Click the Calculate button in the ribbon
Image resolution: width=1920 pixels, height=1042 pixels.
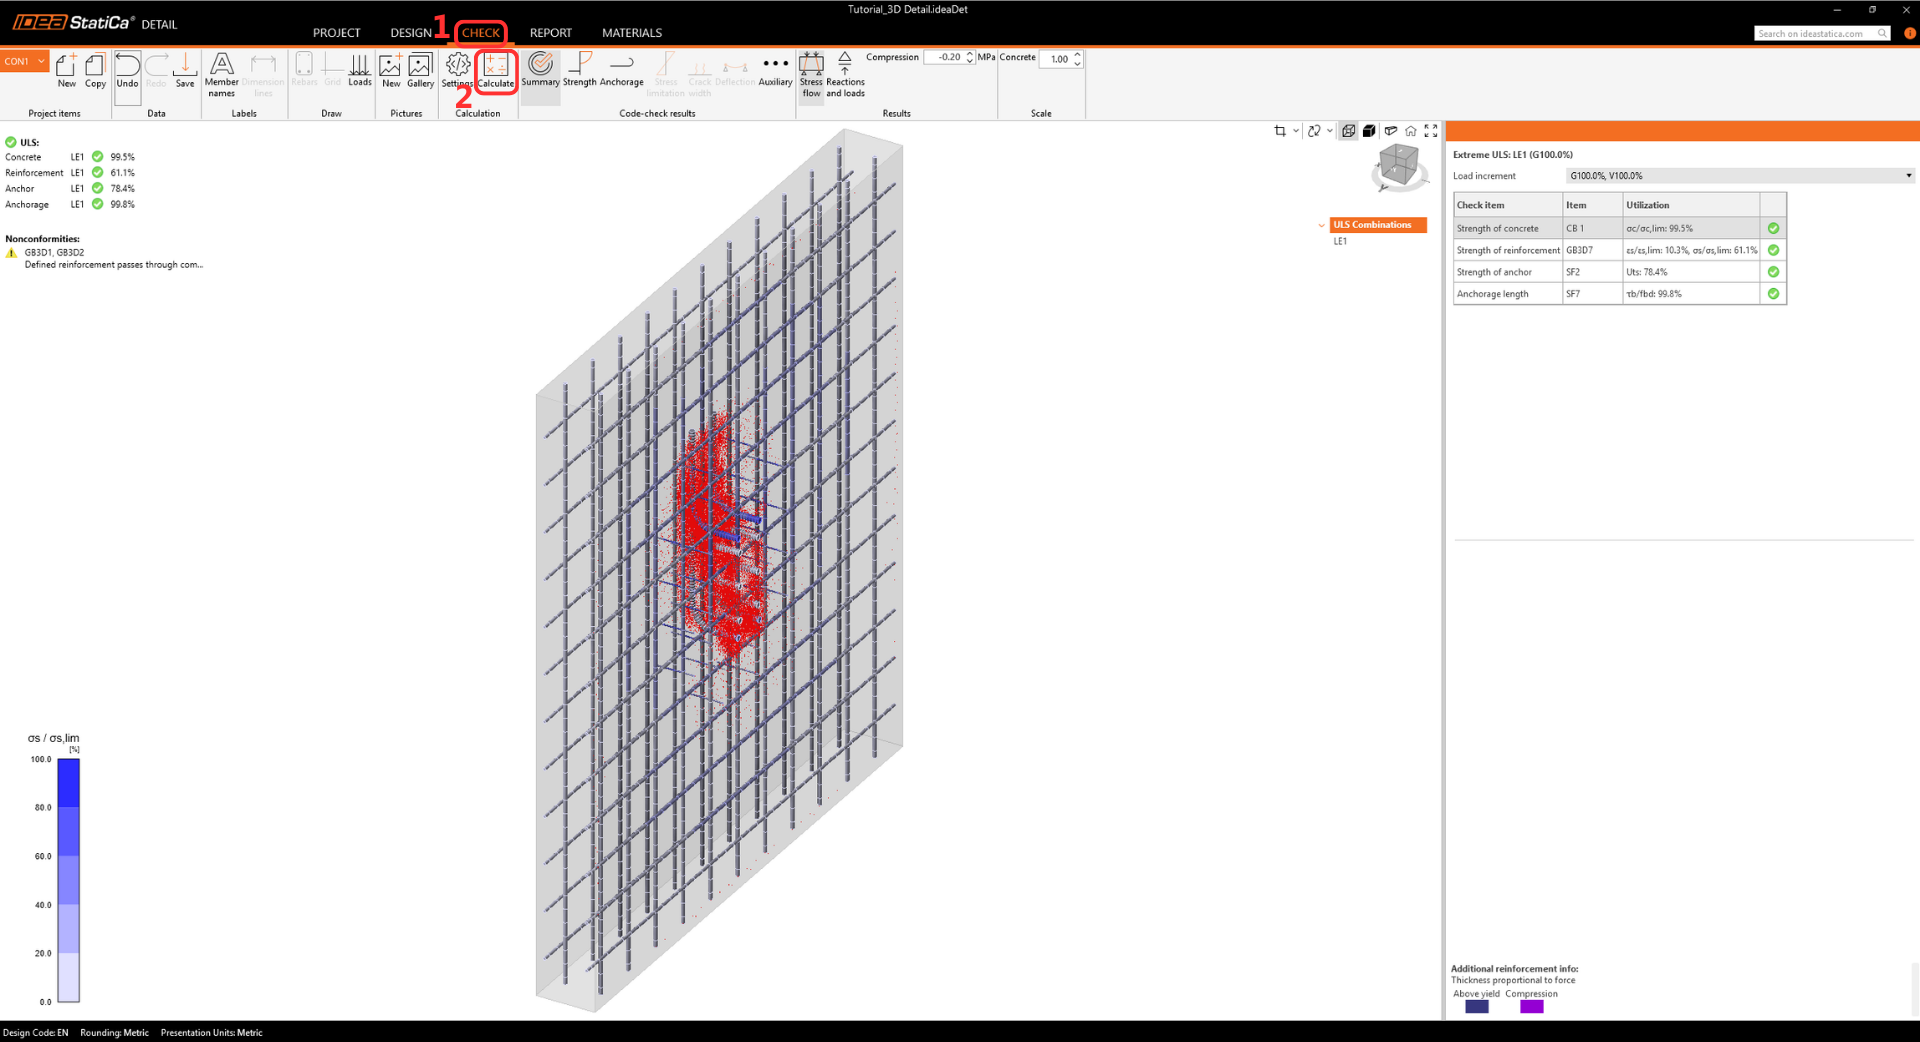pos(495,72)
